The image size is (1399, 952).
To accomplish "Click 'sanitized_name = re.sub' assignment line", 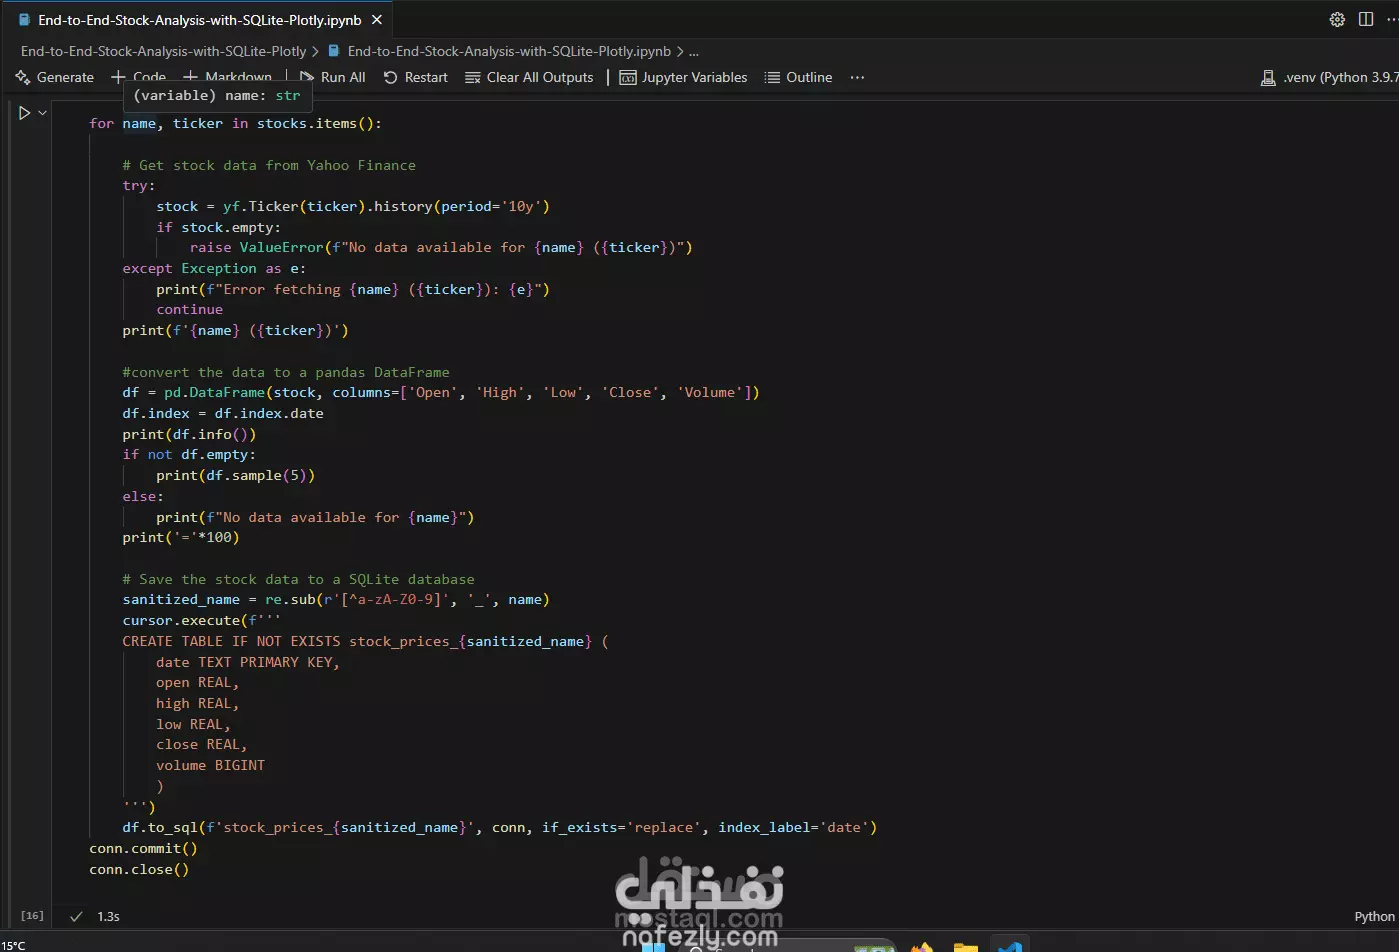I will (336, 599).
